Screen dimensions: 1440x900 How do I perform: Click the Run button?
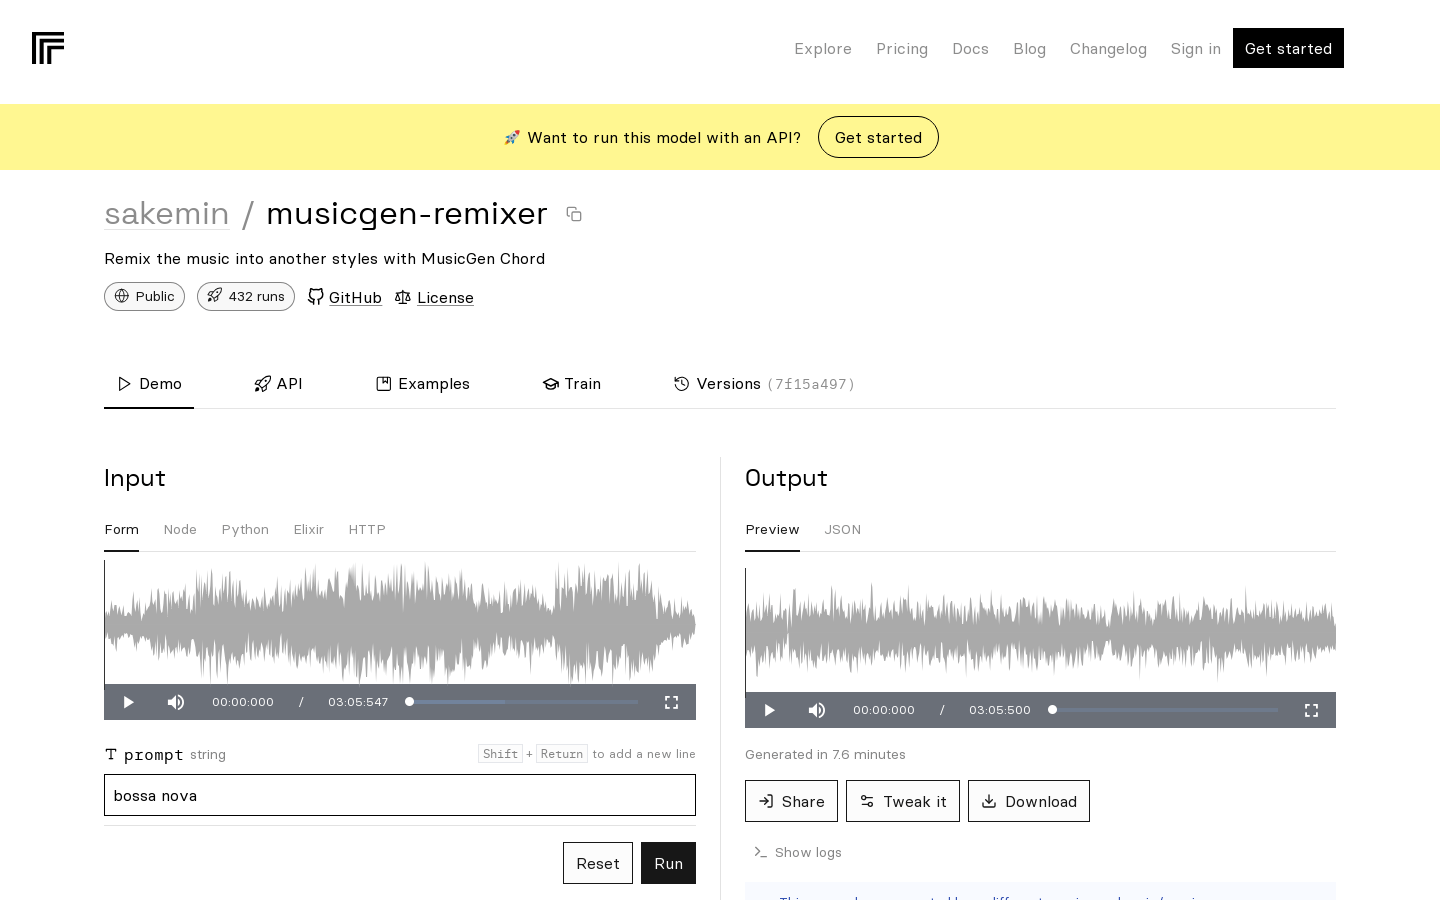tap(668, 863)
